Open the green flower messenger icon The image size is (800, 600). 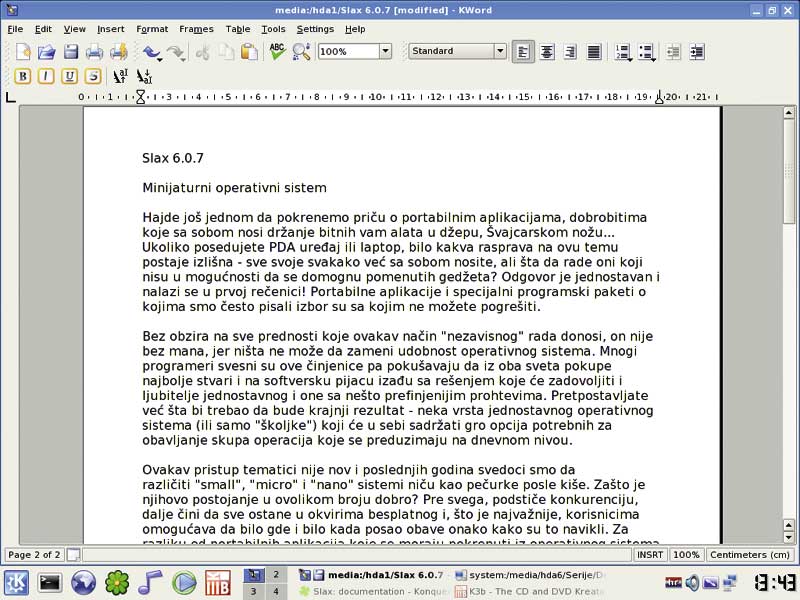click(117, 583)
